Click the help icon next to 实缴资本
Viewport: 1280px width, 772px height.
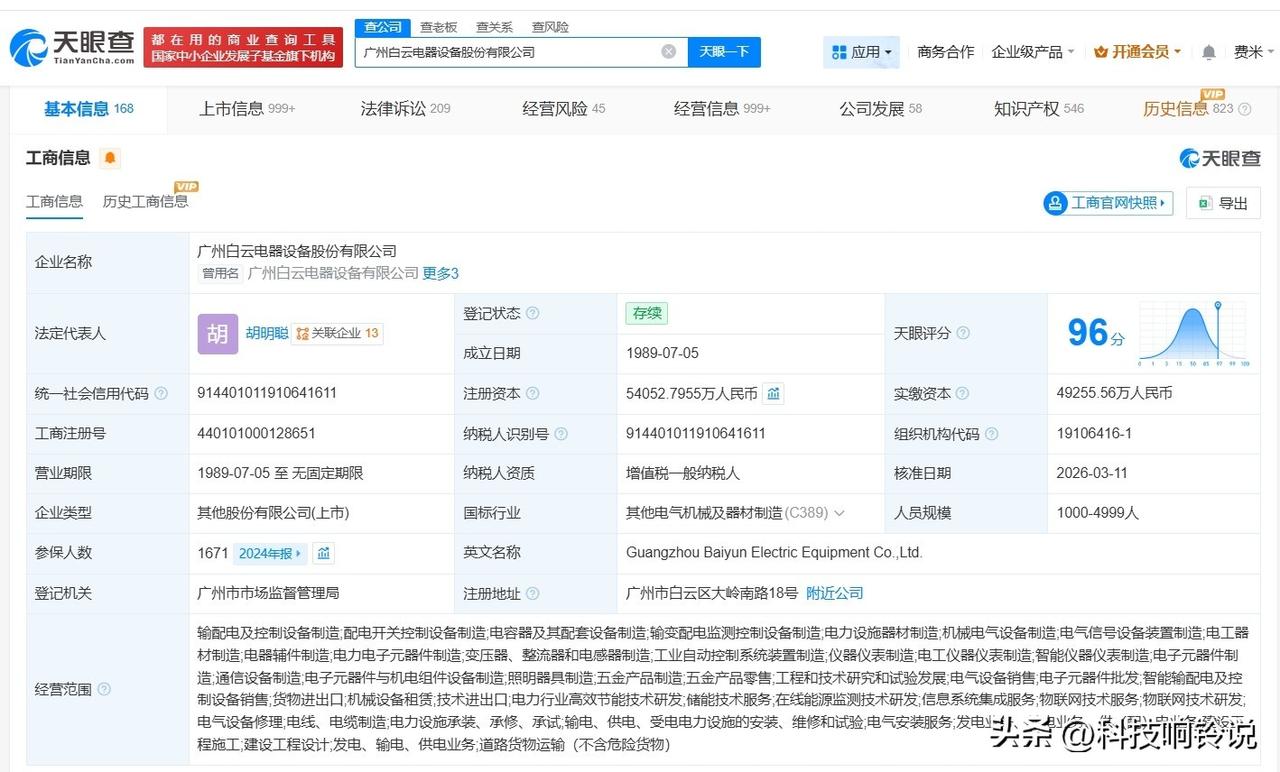[x=963, y=394]
